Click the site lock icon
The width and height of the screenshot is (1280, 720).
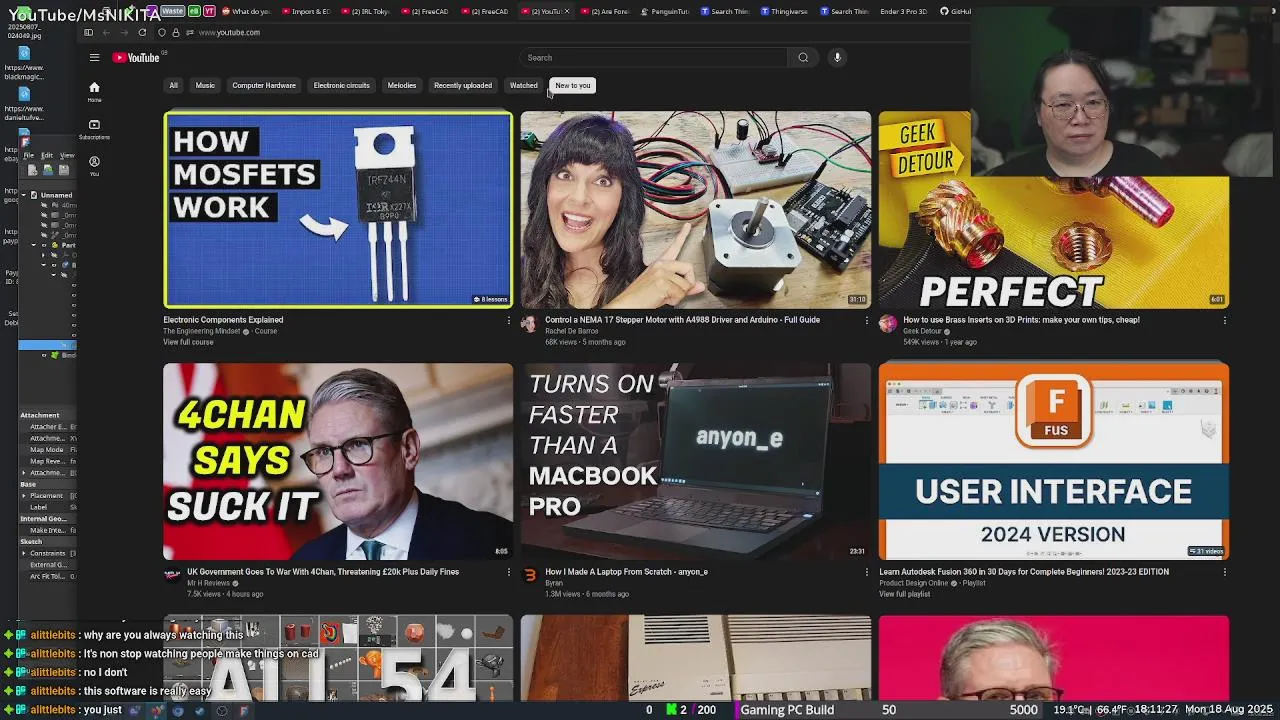pyautogui.click(x=177, y=33)
